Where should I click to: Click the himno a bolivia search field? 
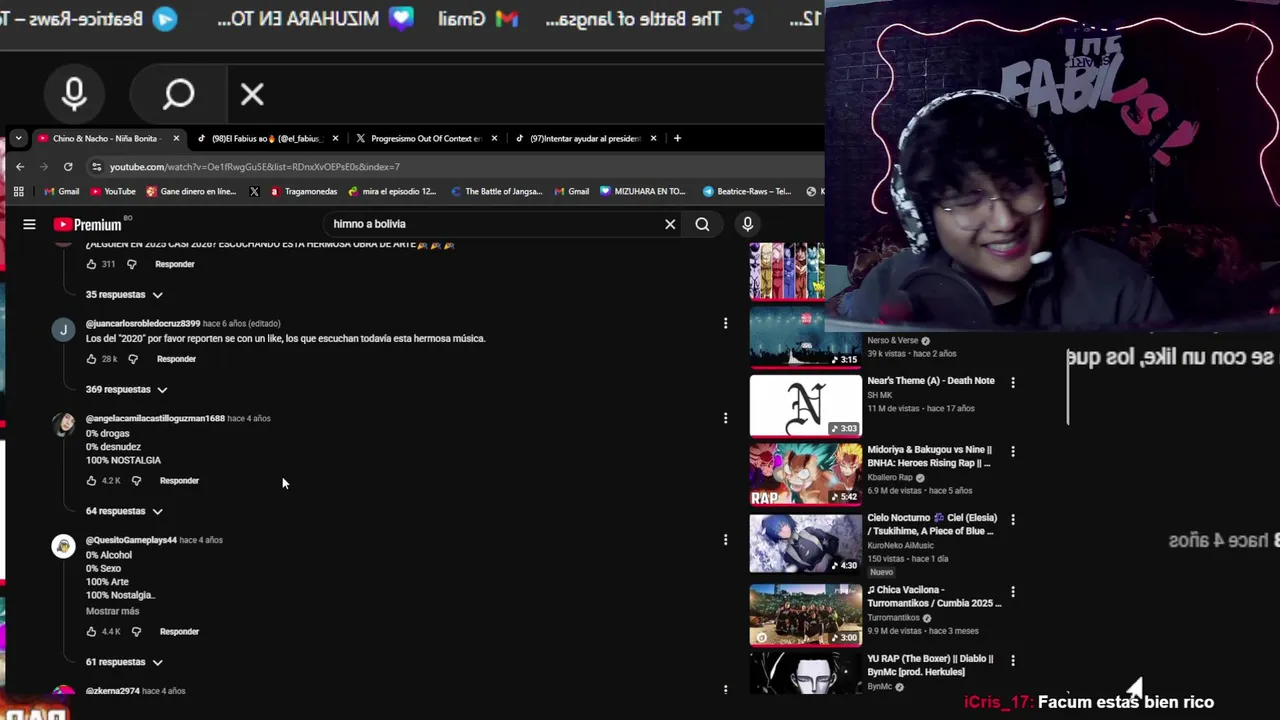click(490, 224)
